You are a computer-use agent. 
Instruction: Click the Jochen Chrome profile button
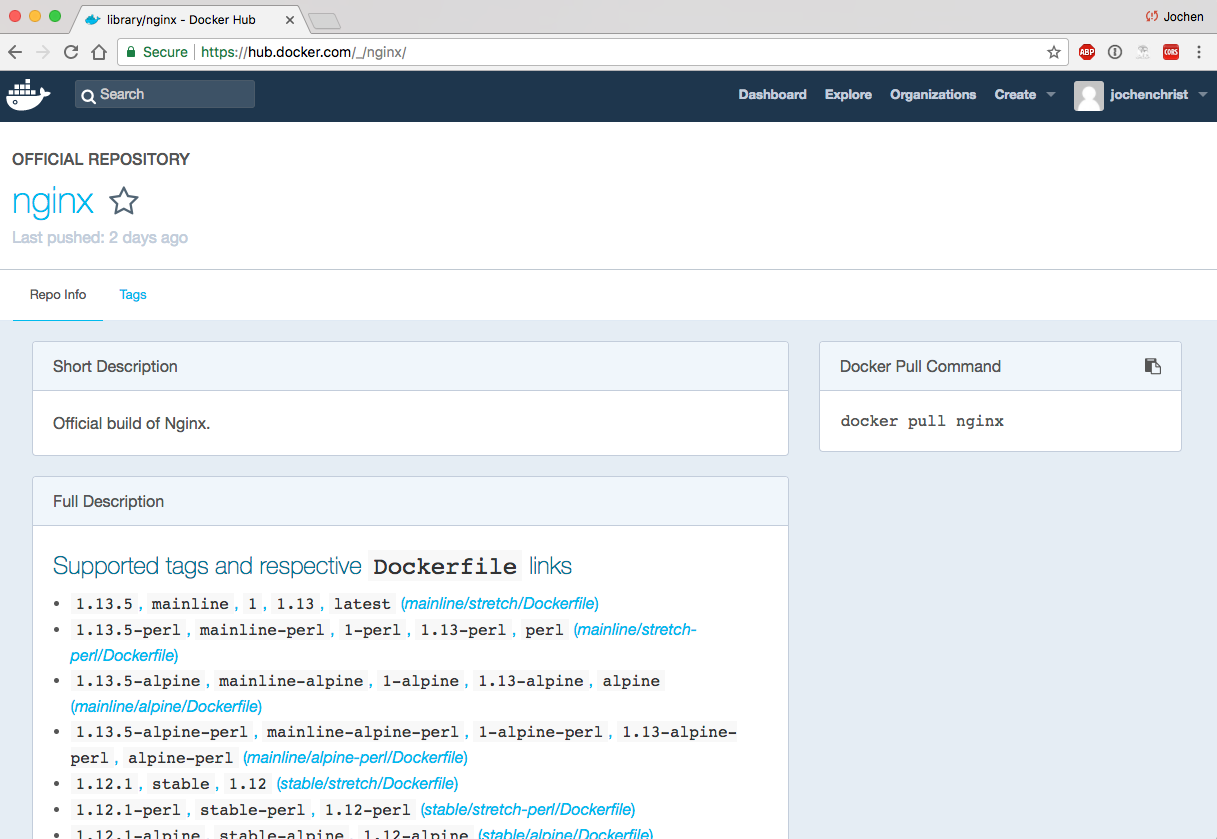pyautogui.click(x=1174, y=16)
